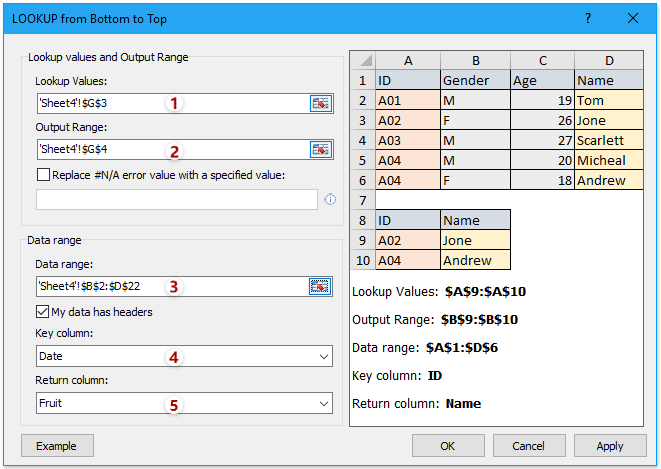Confirm with the OK button
This screenshot has width=661, height=469.
click(447, 446)
